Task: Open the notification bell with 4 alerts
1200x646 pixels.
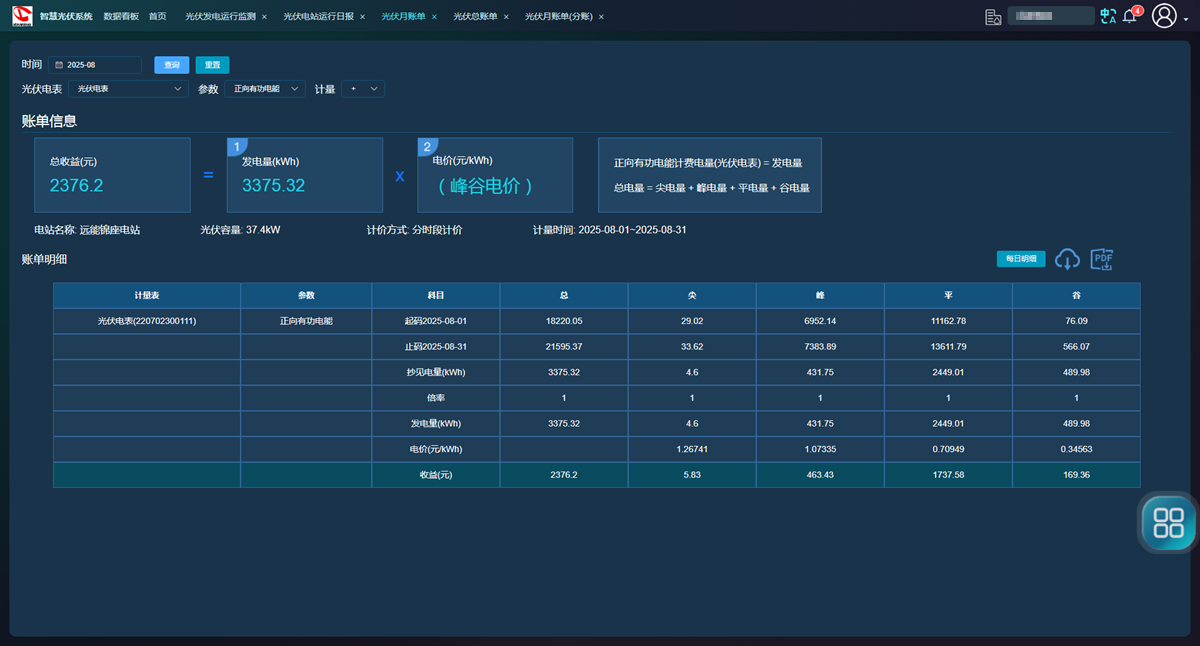Action: click(x=1130, y=16)
